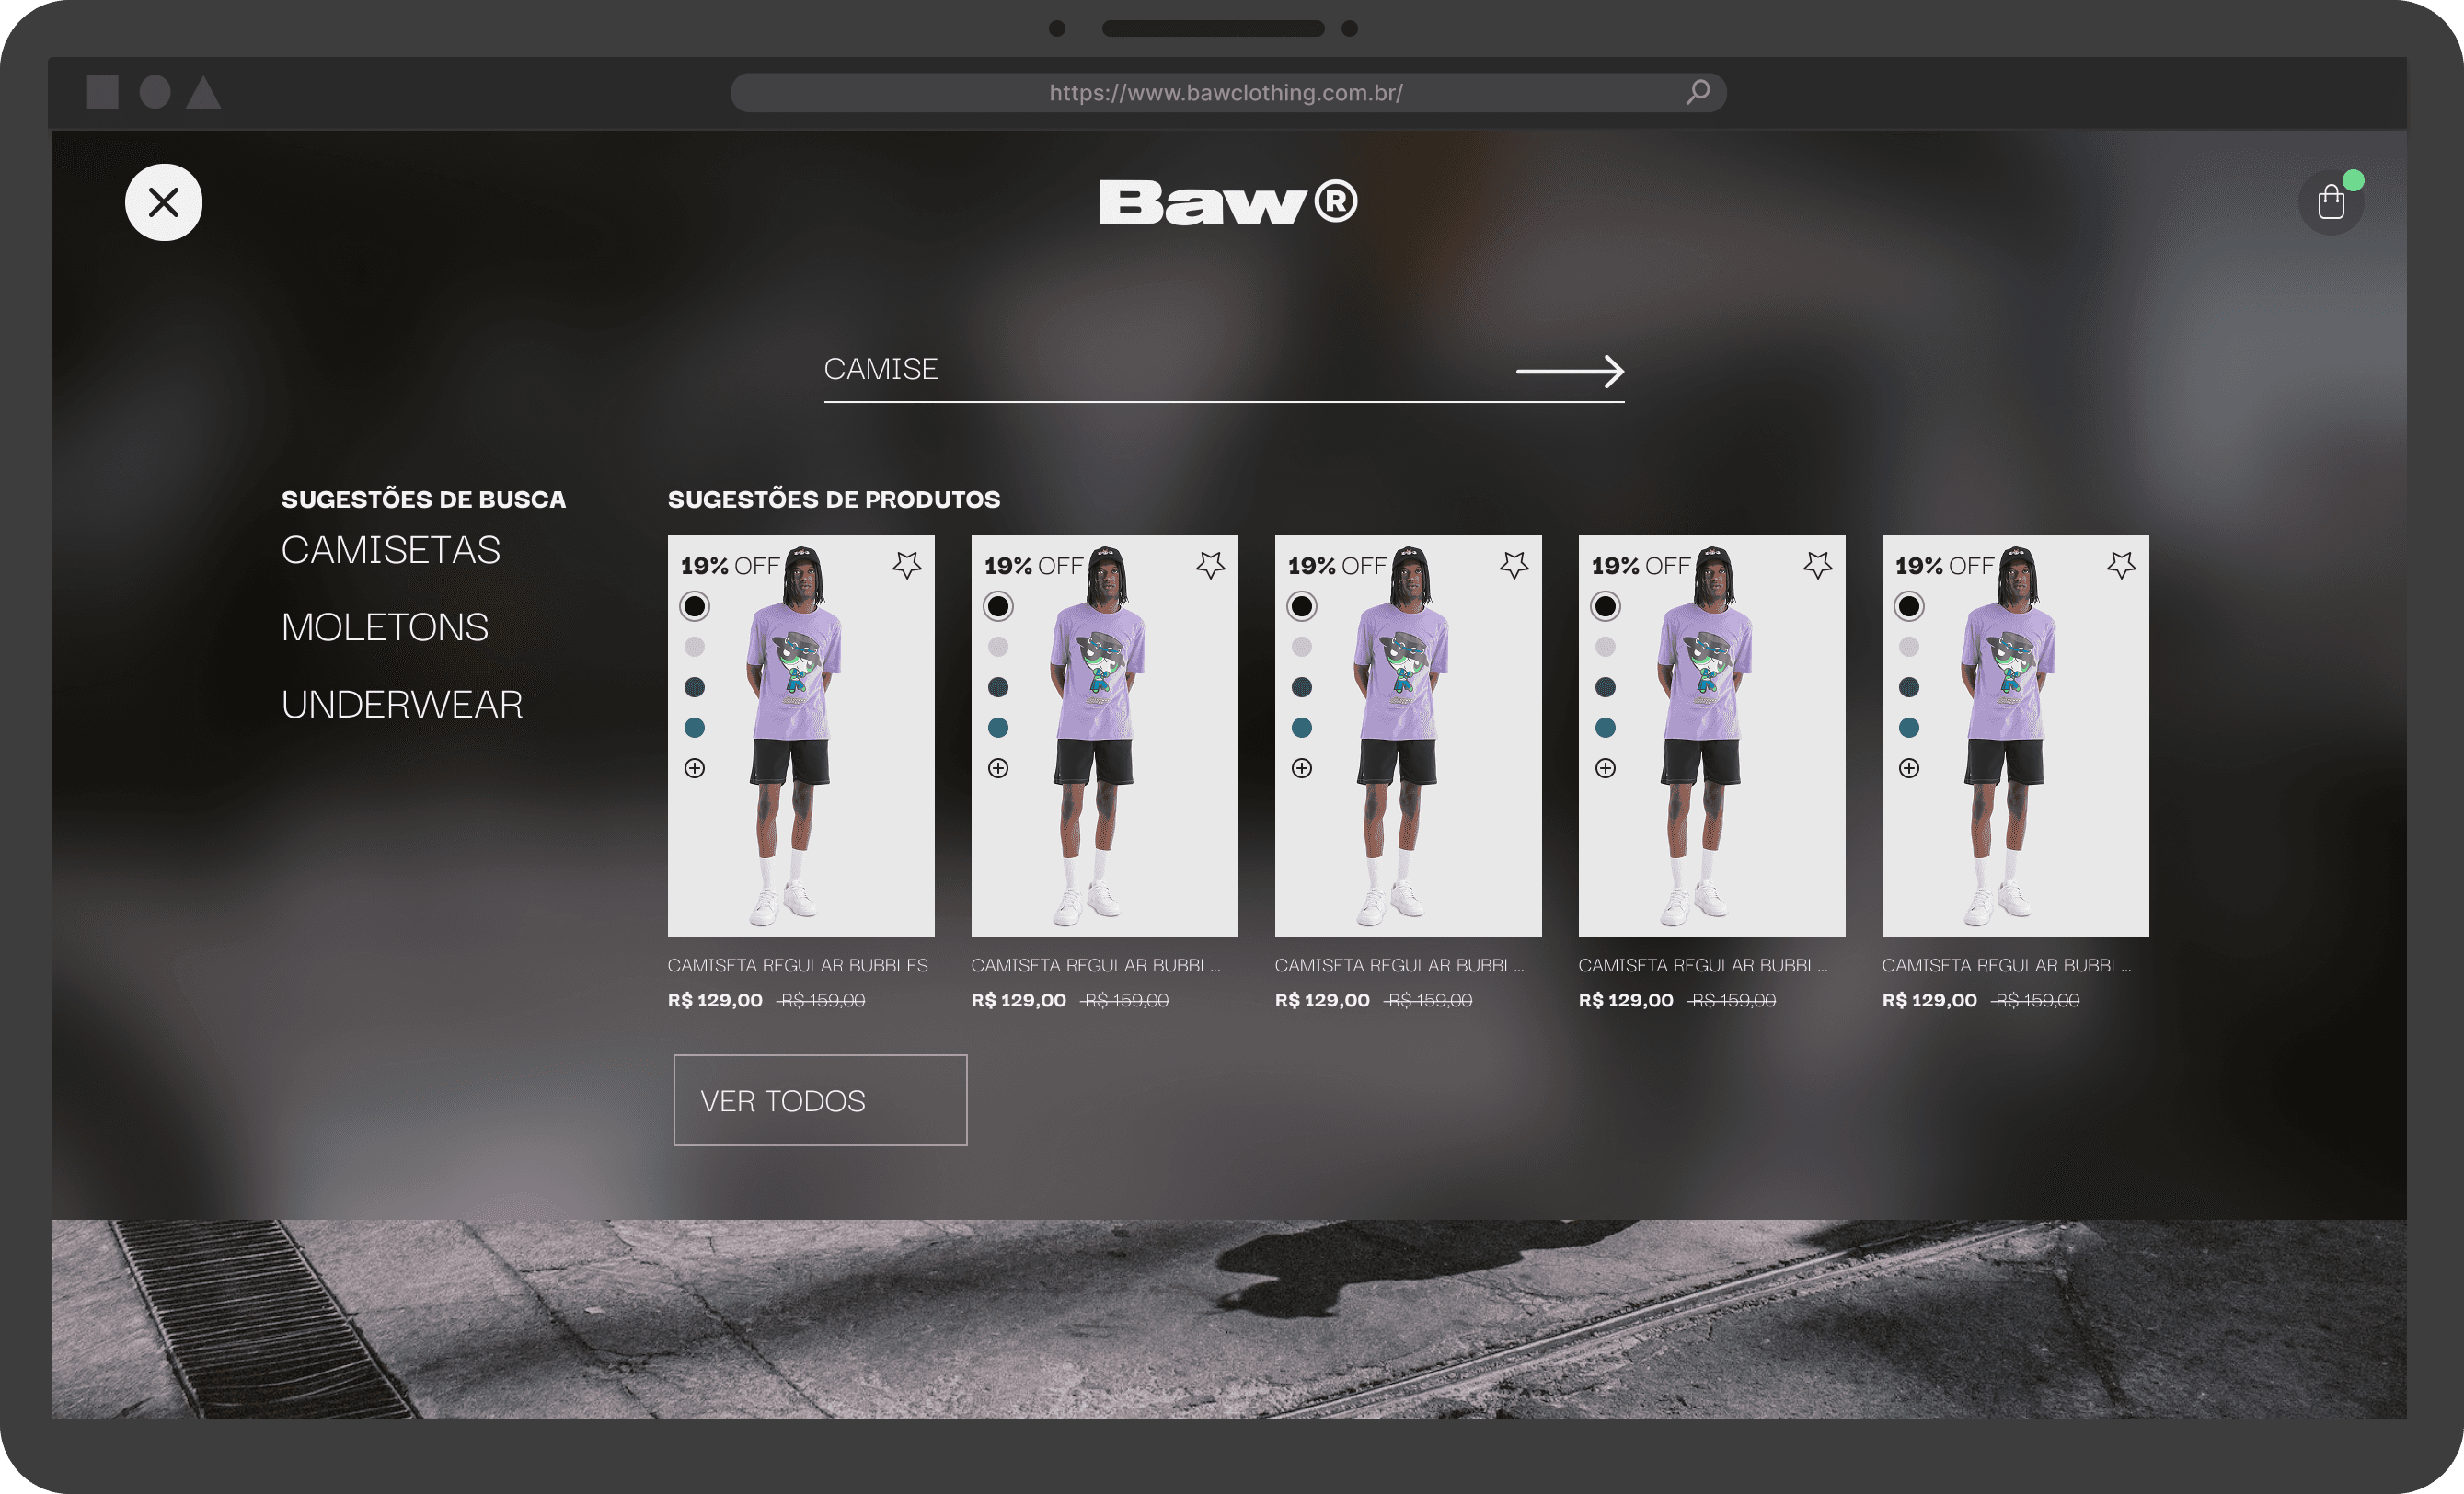This screenshot has width=2464, height=1494.
Task: Click the shopping bag cart icon
Action: click(2330, 202)
